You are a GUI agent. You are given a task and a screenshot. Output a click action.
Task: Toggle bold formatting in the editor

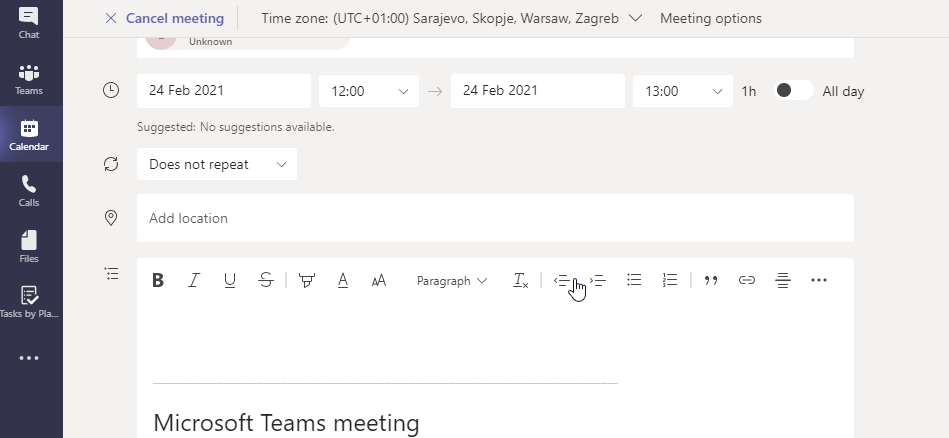point(158,280)
